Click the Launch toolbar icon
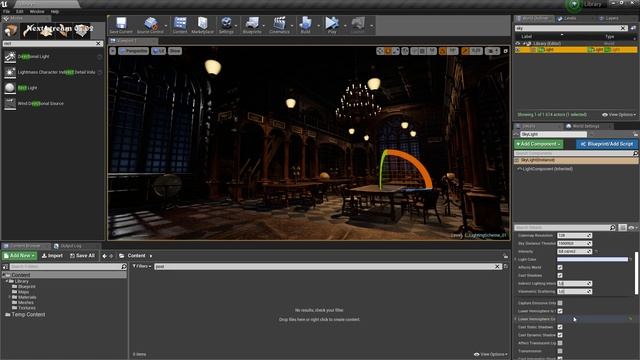This screenshot has width=640, height=360. pos(358,23)
